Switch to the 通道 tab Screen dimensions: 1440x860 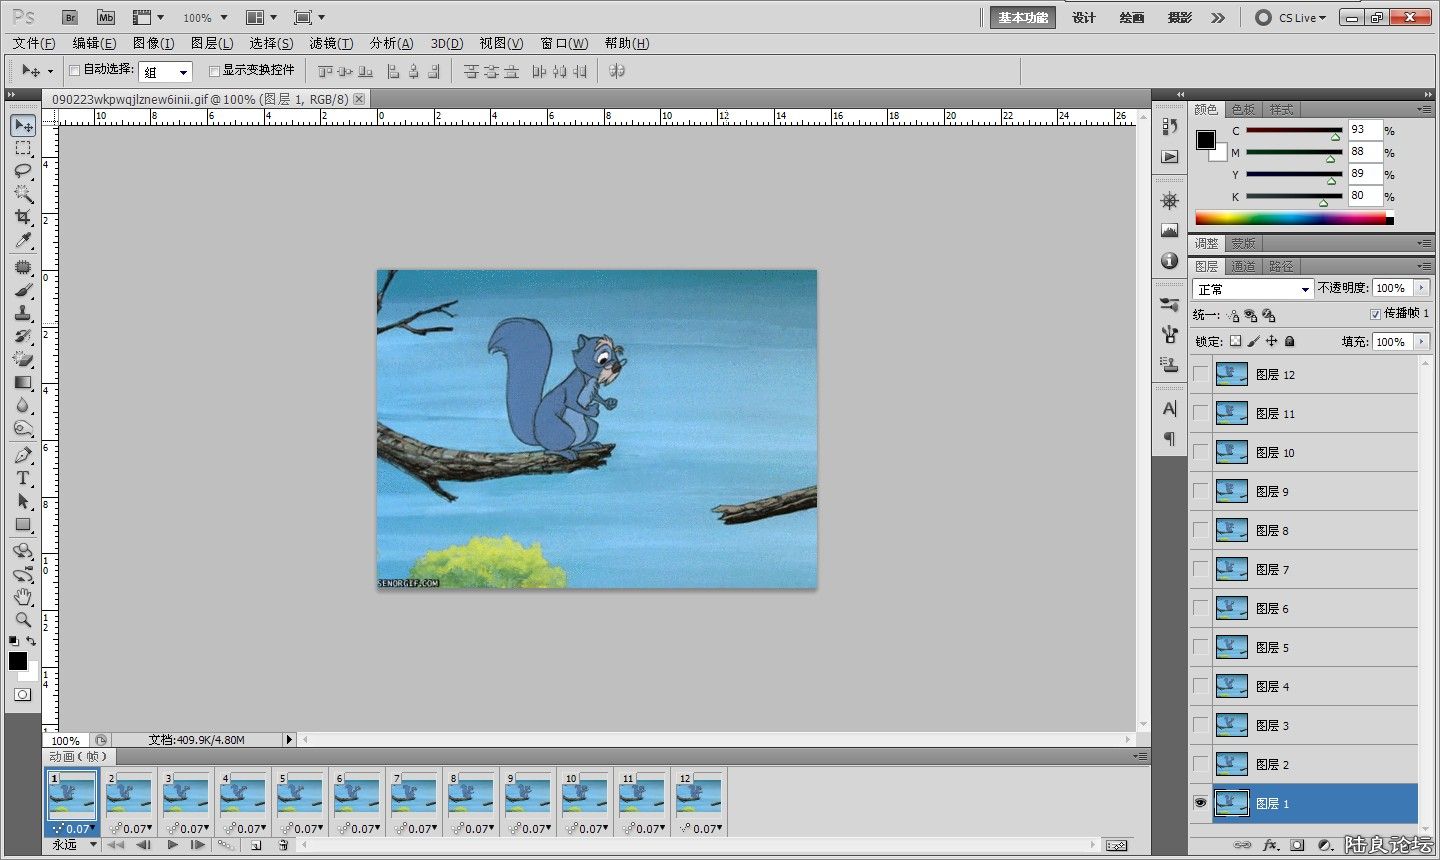point(1243,266)
